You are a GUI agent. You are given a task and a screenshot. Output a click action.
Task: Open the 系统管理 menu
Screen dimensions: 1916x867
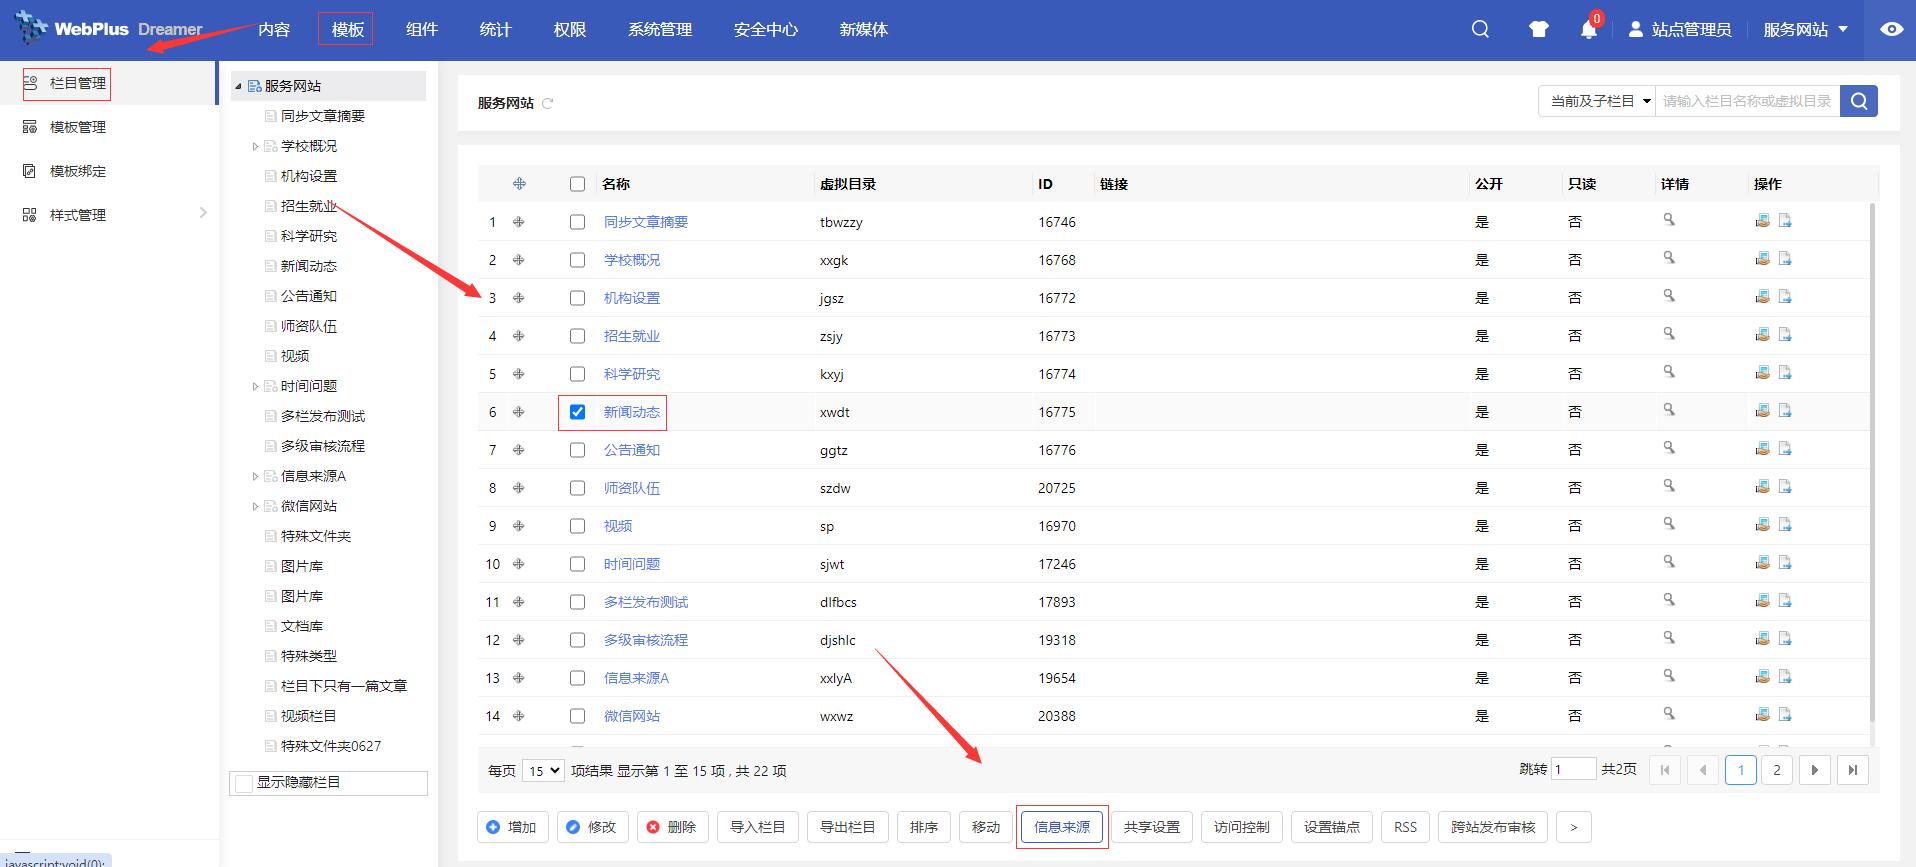[659, 29]
